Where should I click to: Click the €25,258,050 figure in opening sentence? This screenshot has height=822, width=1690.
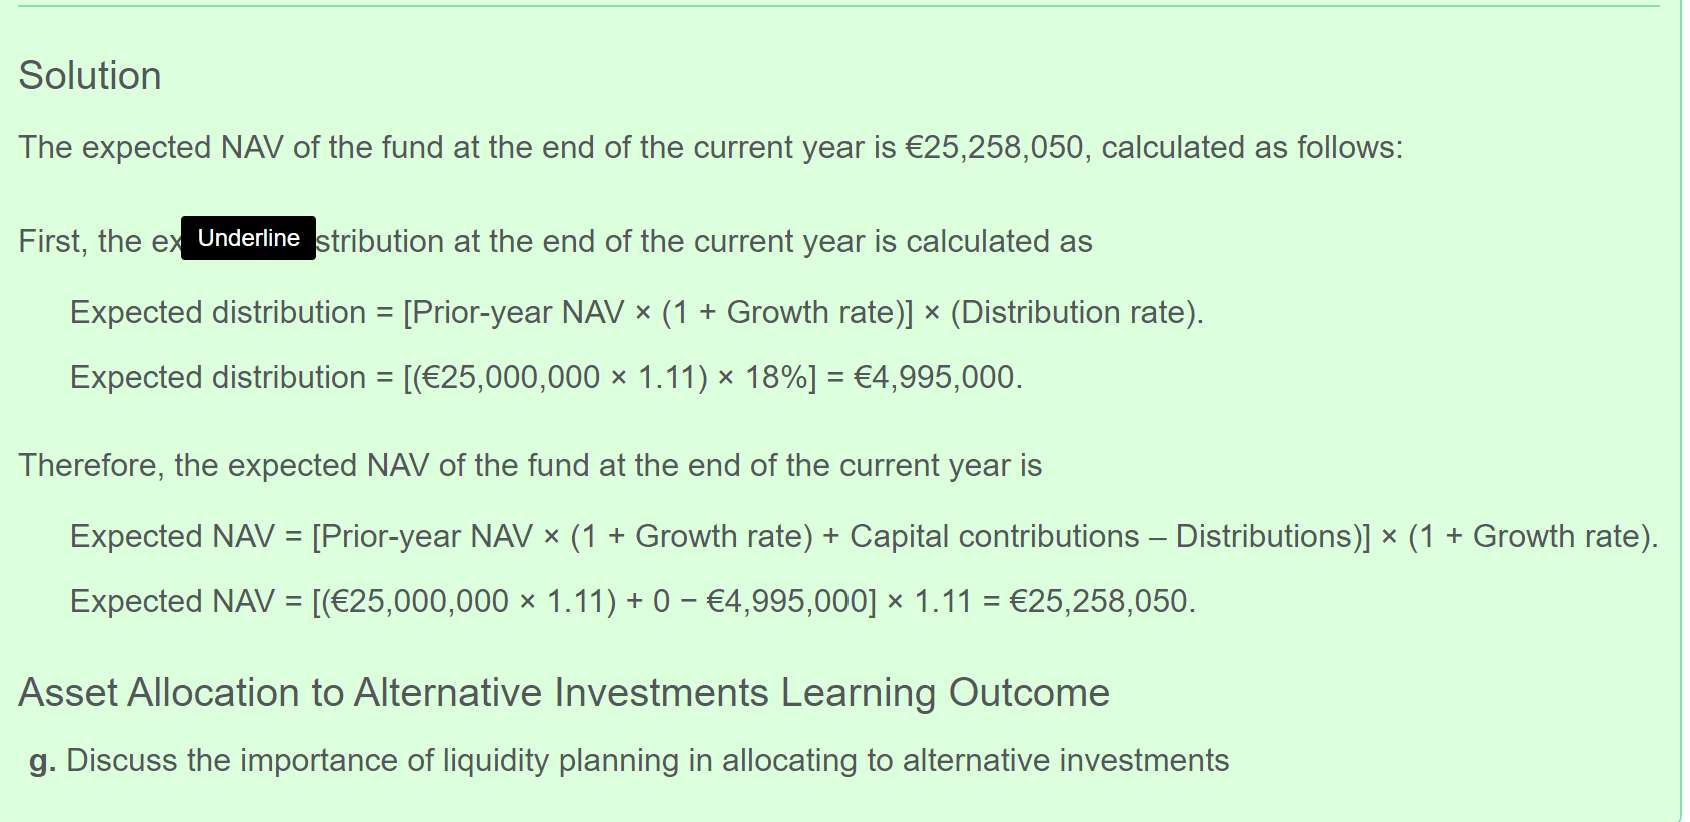[994, 147]
